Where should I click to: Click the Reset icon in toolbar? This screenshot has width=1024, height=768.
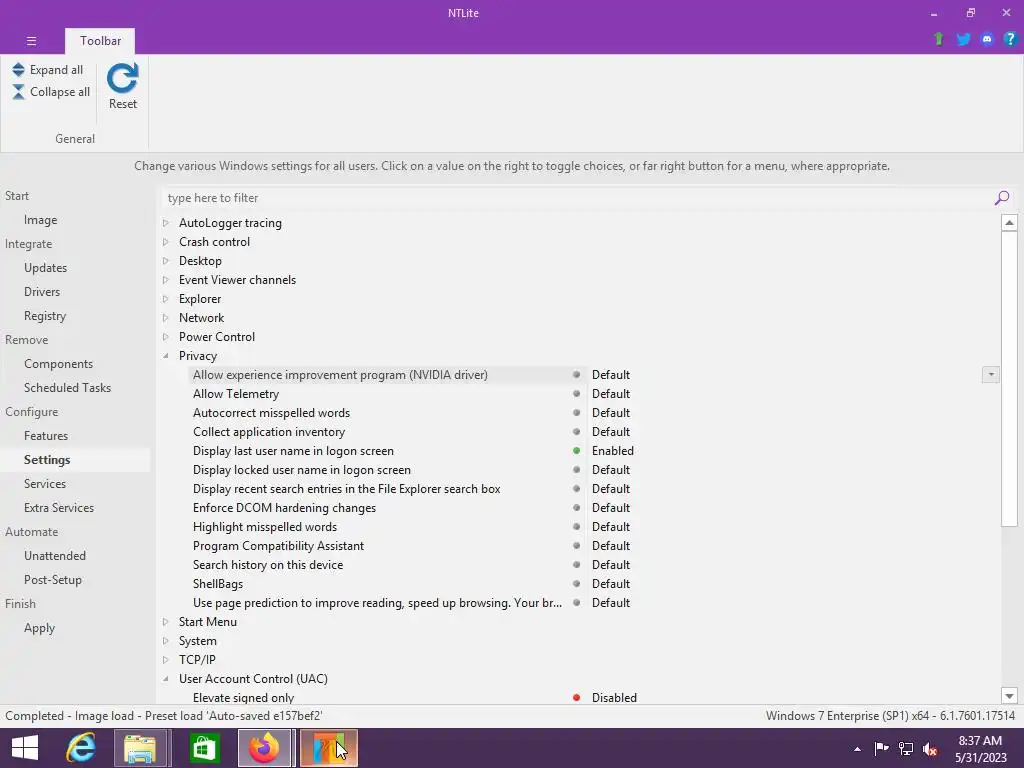[122, 78]
